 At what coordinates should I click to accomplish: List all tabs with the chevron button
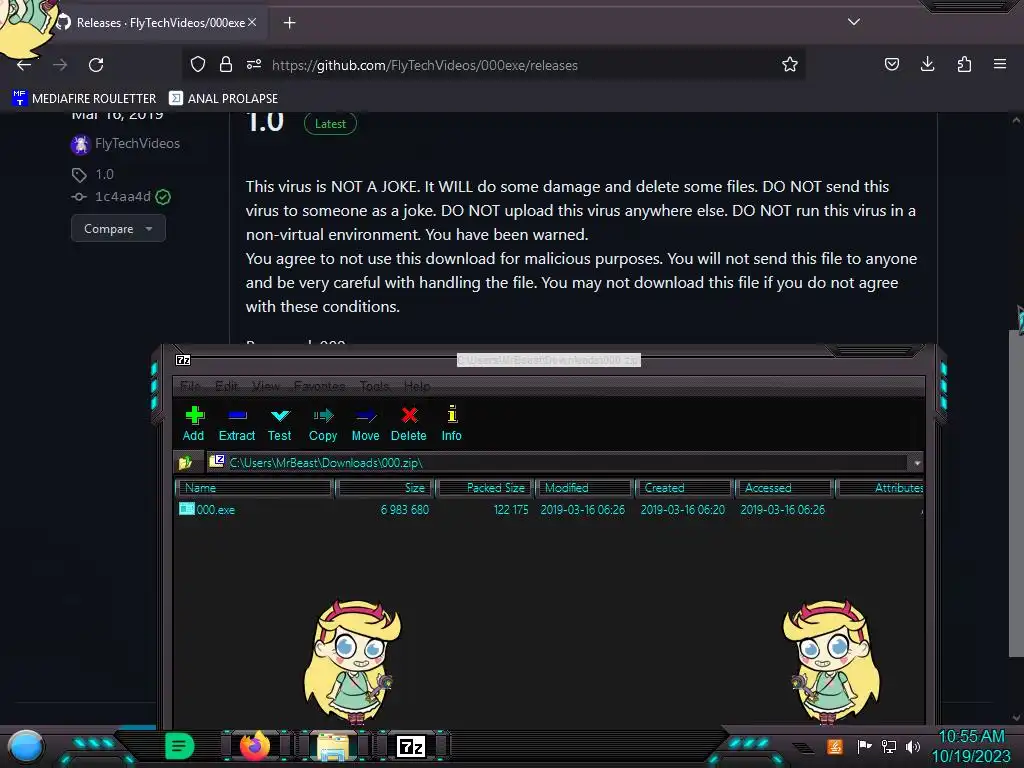coord(854,22)
